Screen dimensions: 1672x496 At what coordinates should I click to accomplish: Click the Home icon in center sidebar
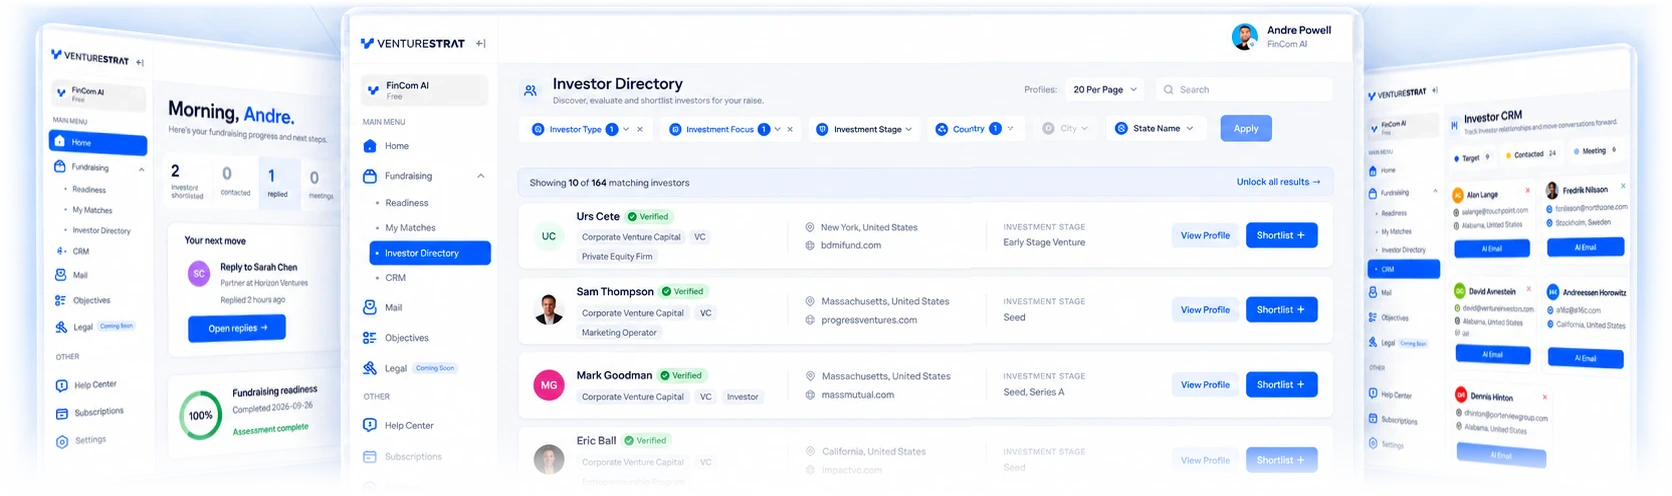tap(370, 146)
